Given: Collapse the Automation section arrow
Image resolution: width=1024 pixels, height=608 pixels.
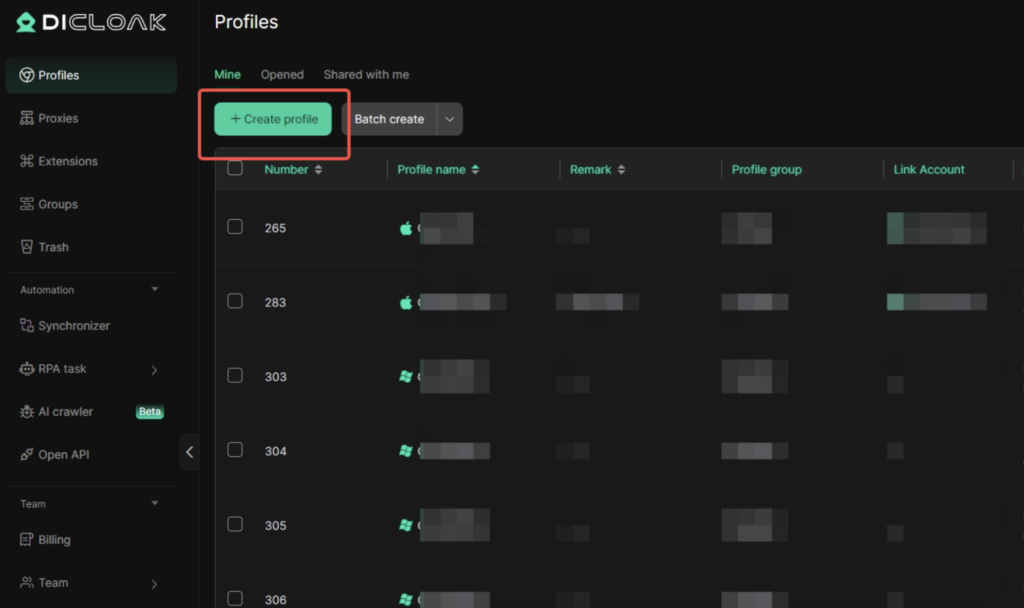Looking at the screenshot, I should [155, 290].
